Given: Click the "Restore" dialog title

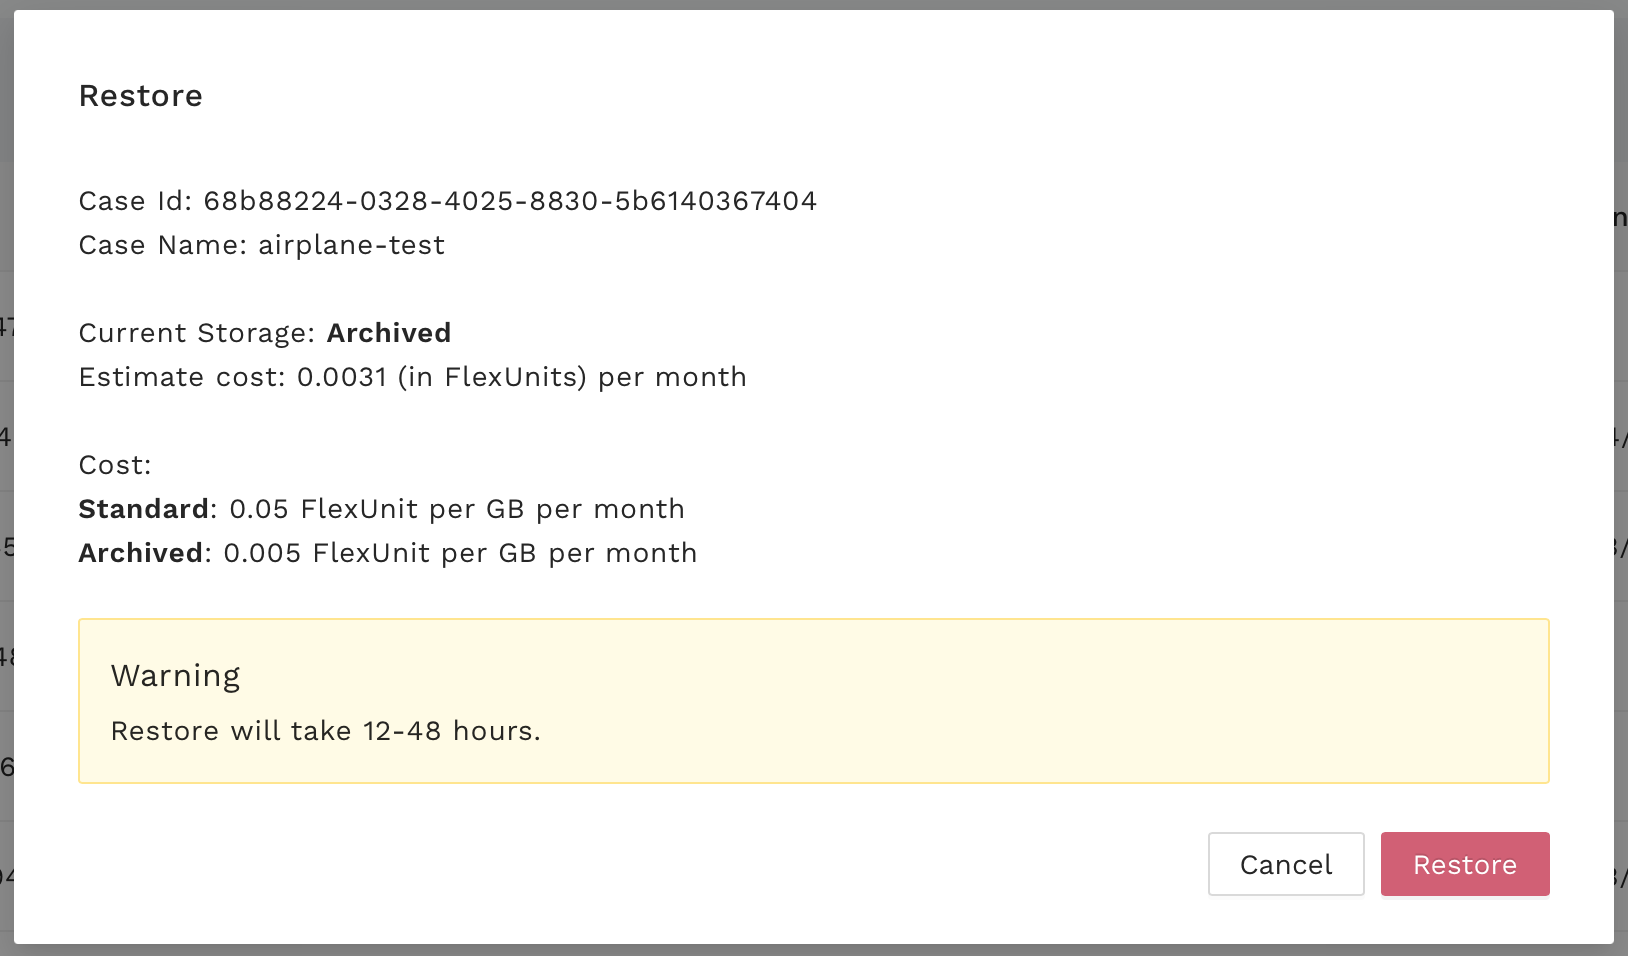Looking at the screenshot, I should (141, 96).
